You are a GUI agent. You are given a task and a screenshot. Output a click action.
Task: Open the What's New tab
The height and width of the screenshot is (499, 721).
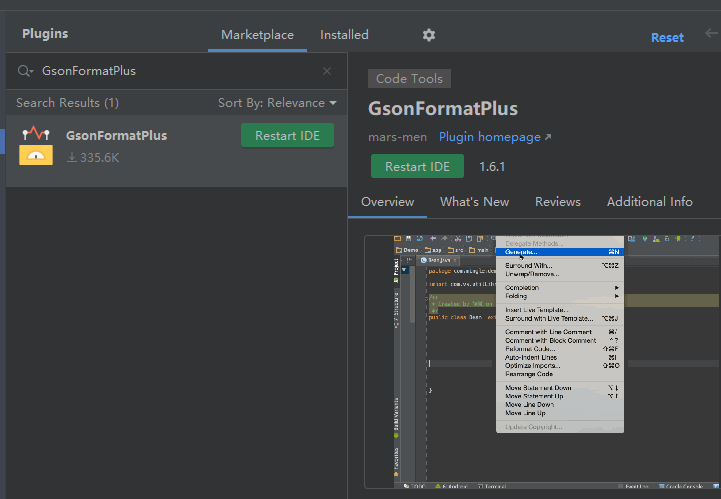tap(474, 202)
